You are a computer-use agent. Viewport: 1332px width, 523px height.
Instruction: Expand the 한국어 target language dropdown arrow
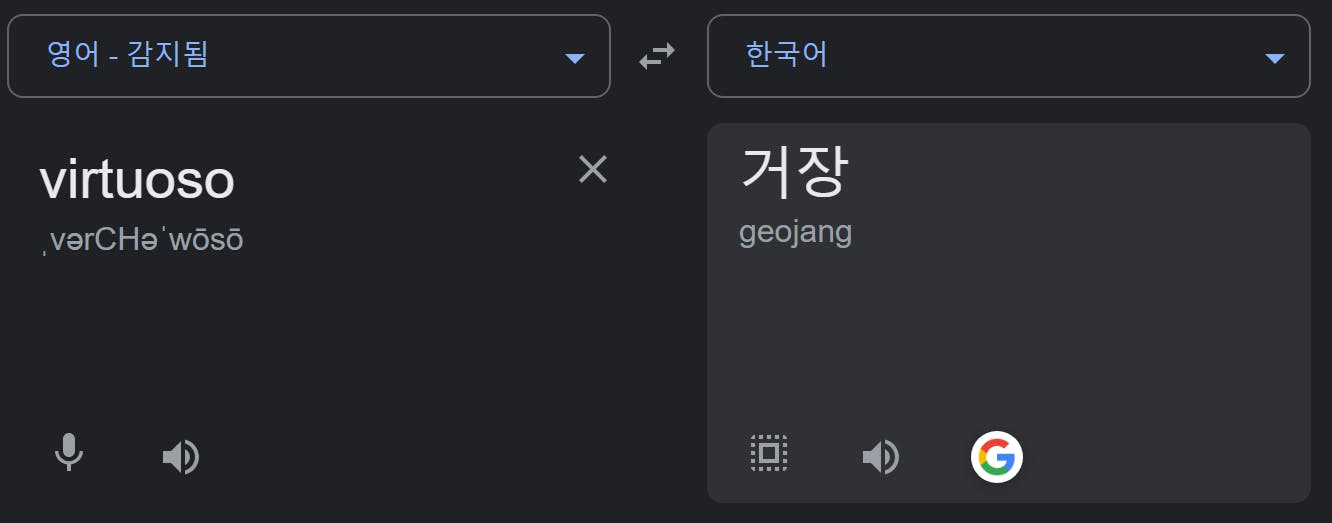coord(1274,58)
